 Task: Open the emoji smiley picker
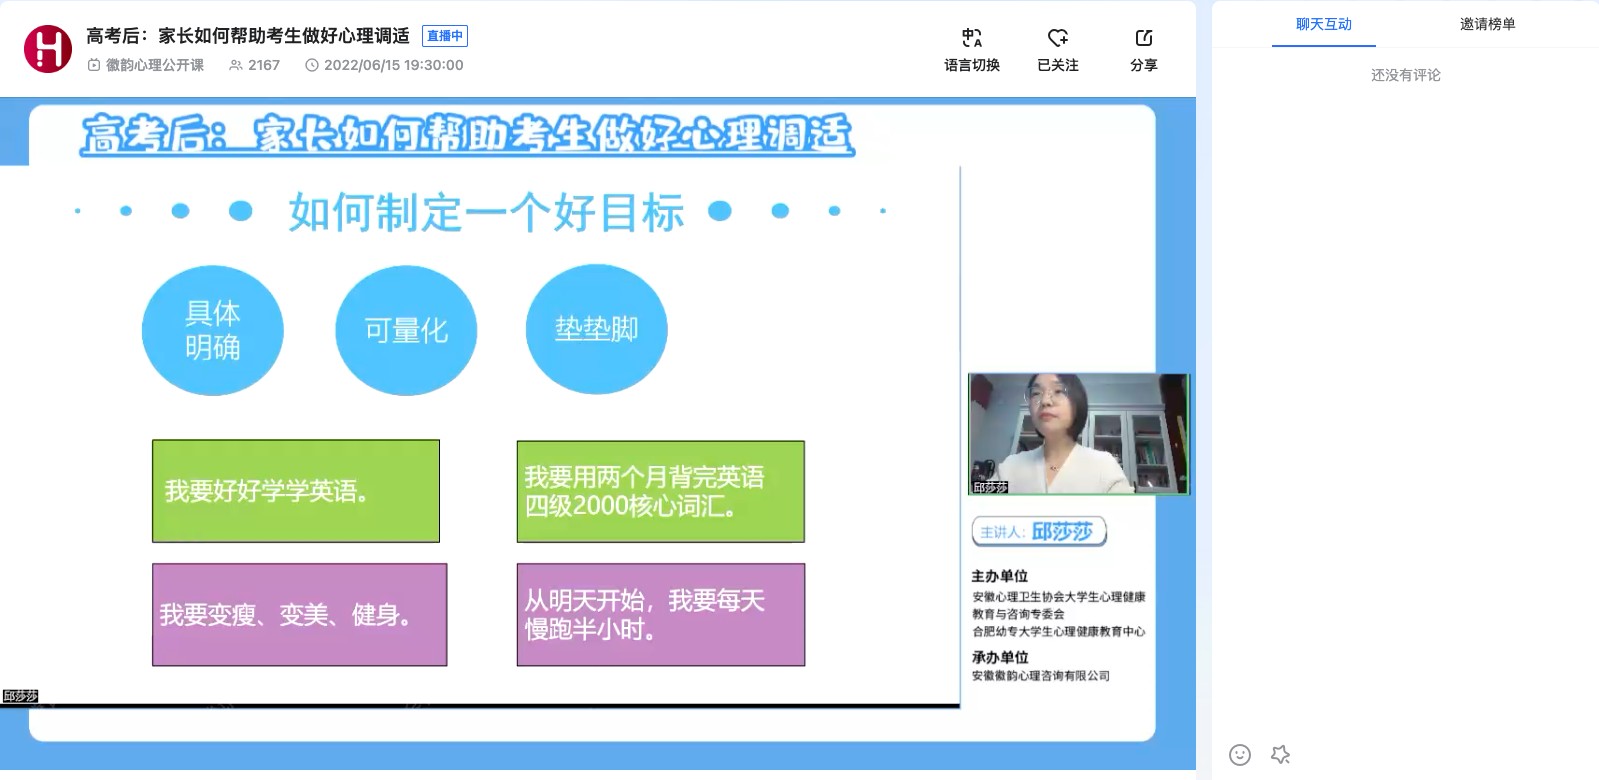click(1239, 755)
